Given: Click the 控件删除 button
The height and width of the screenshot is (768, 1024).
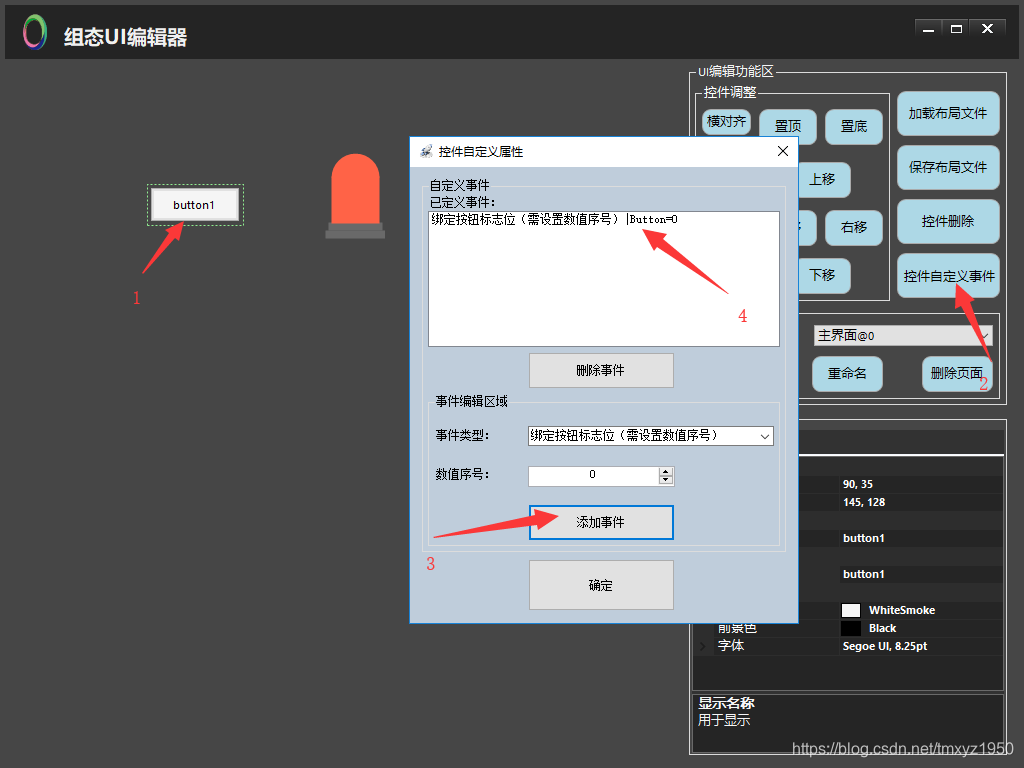Looking at the screenshot, I should (948, 222).
